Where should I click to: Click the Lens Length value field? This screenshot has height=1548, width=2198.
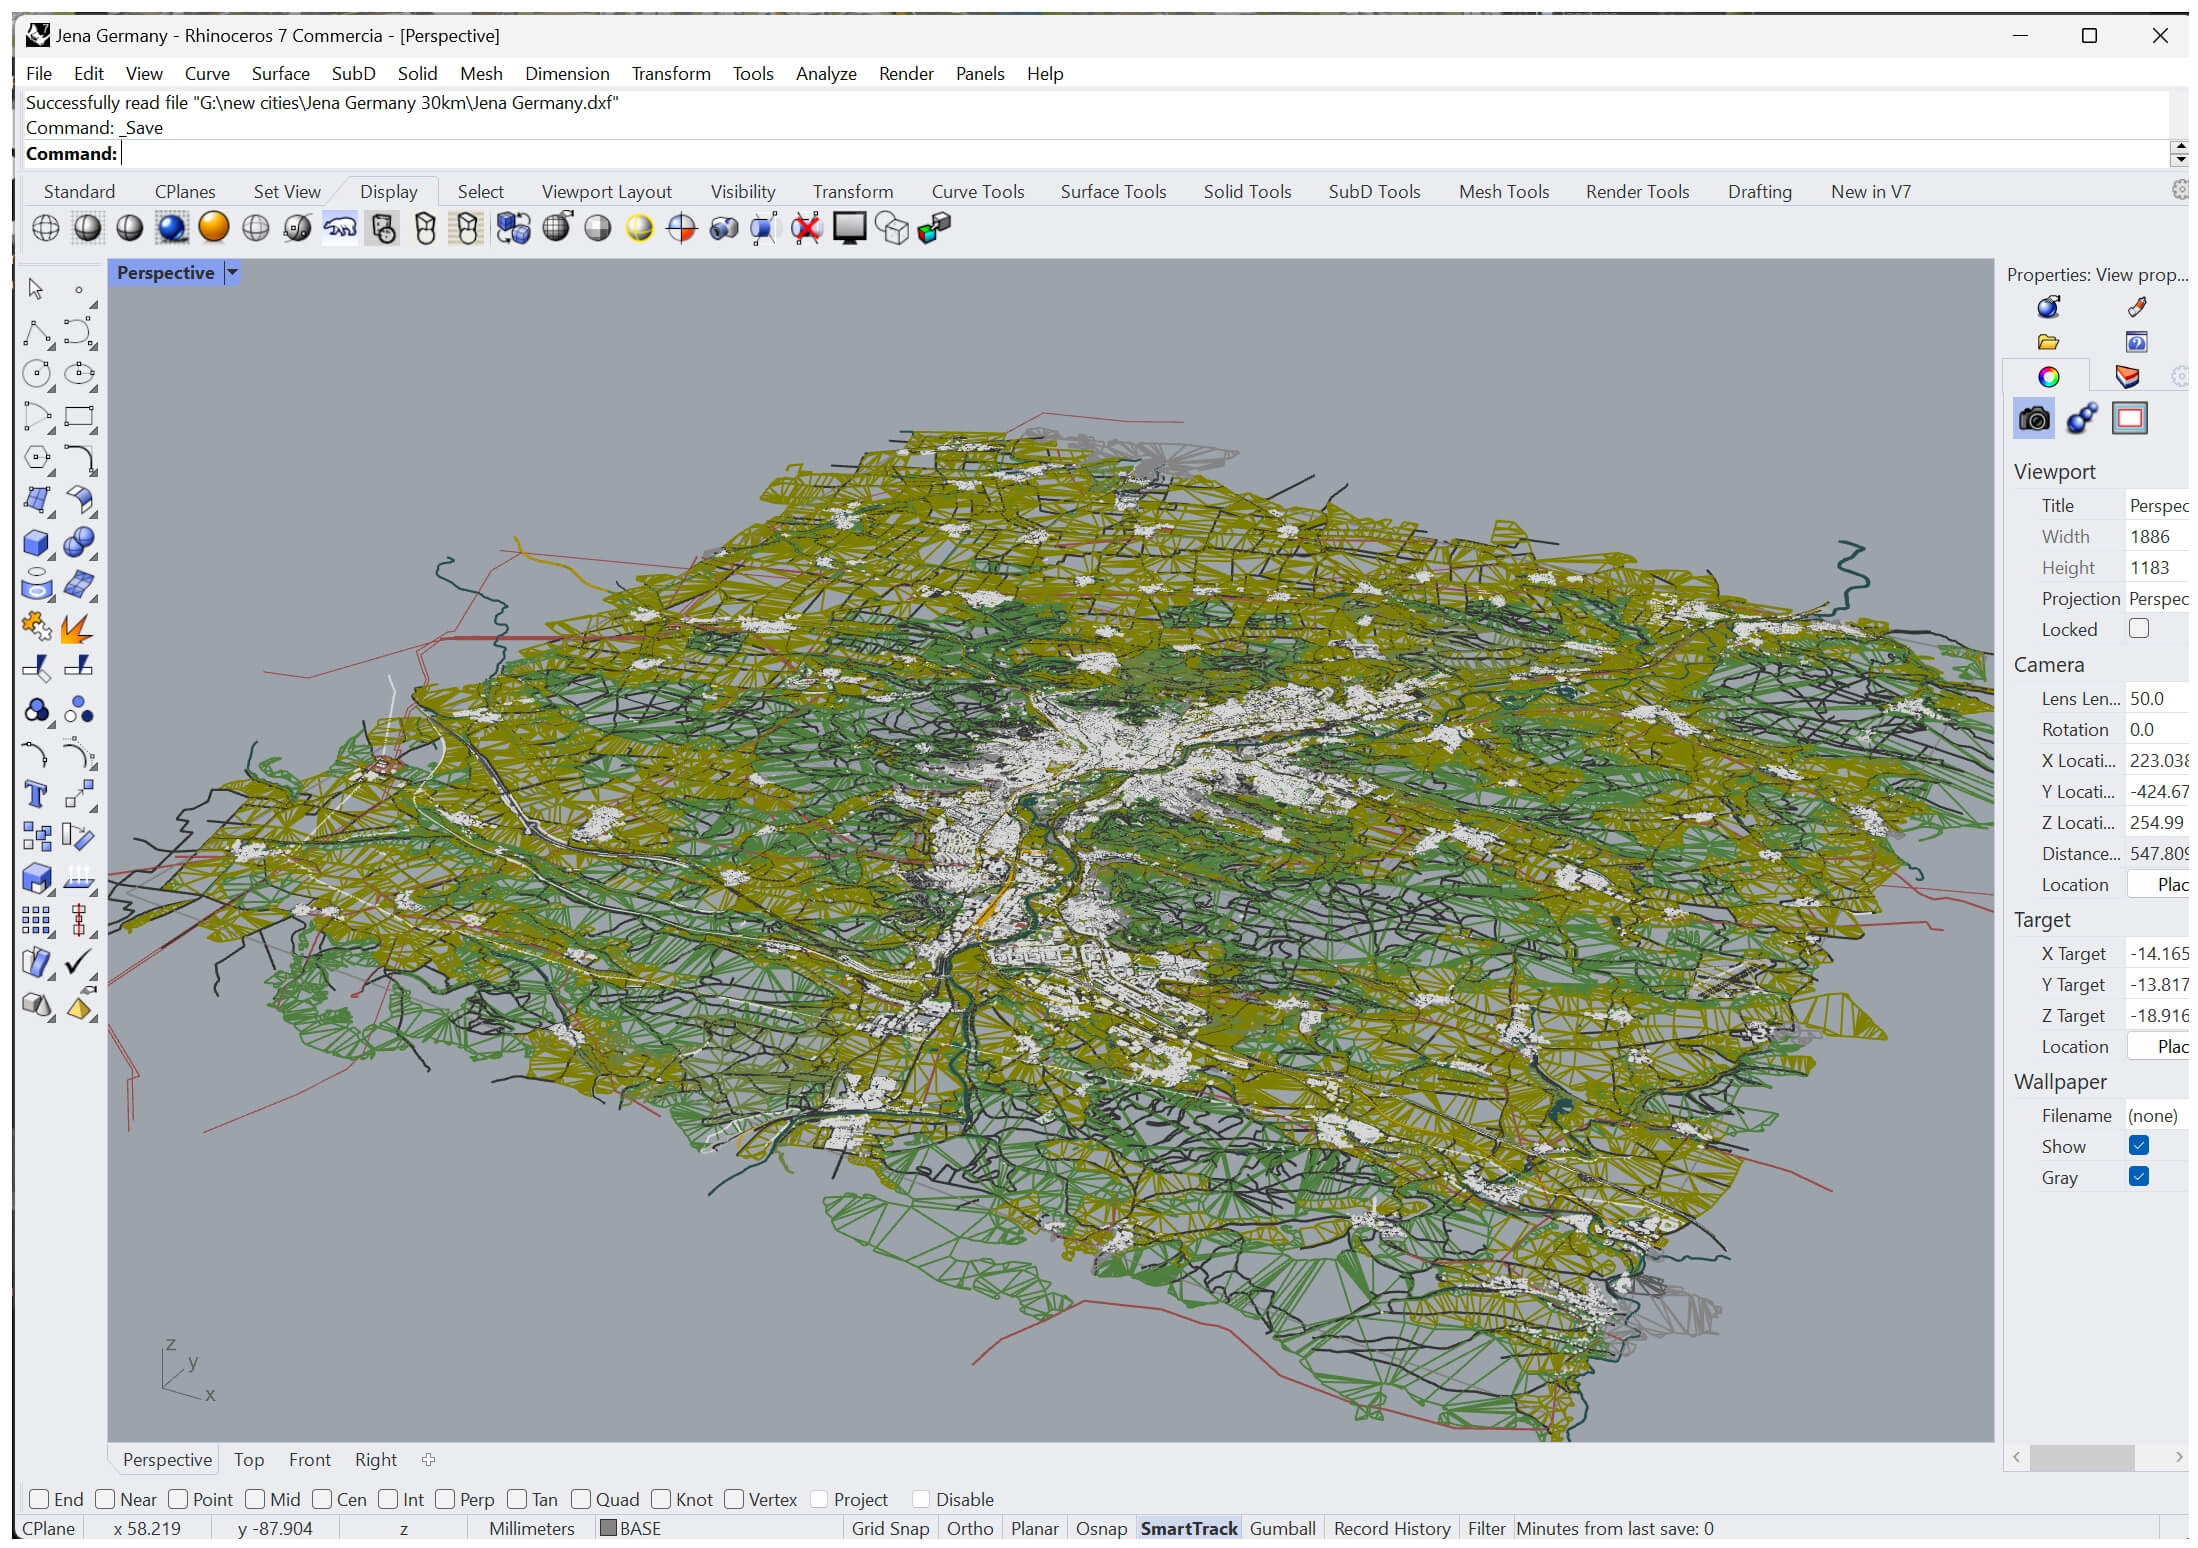click(2157, 698)
